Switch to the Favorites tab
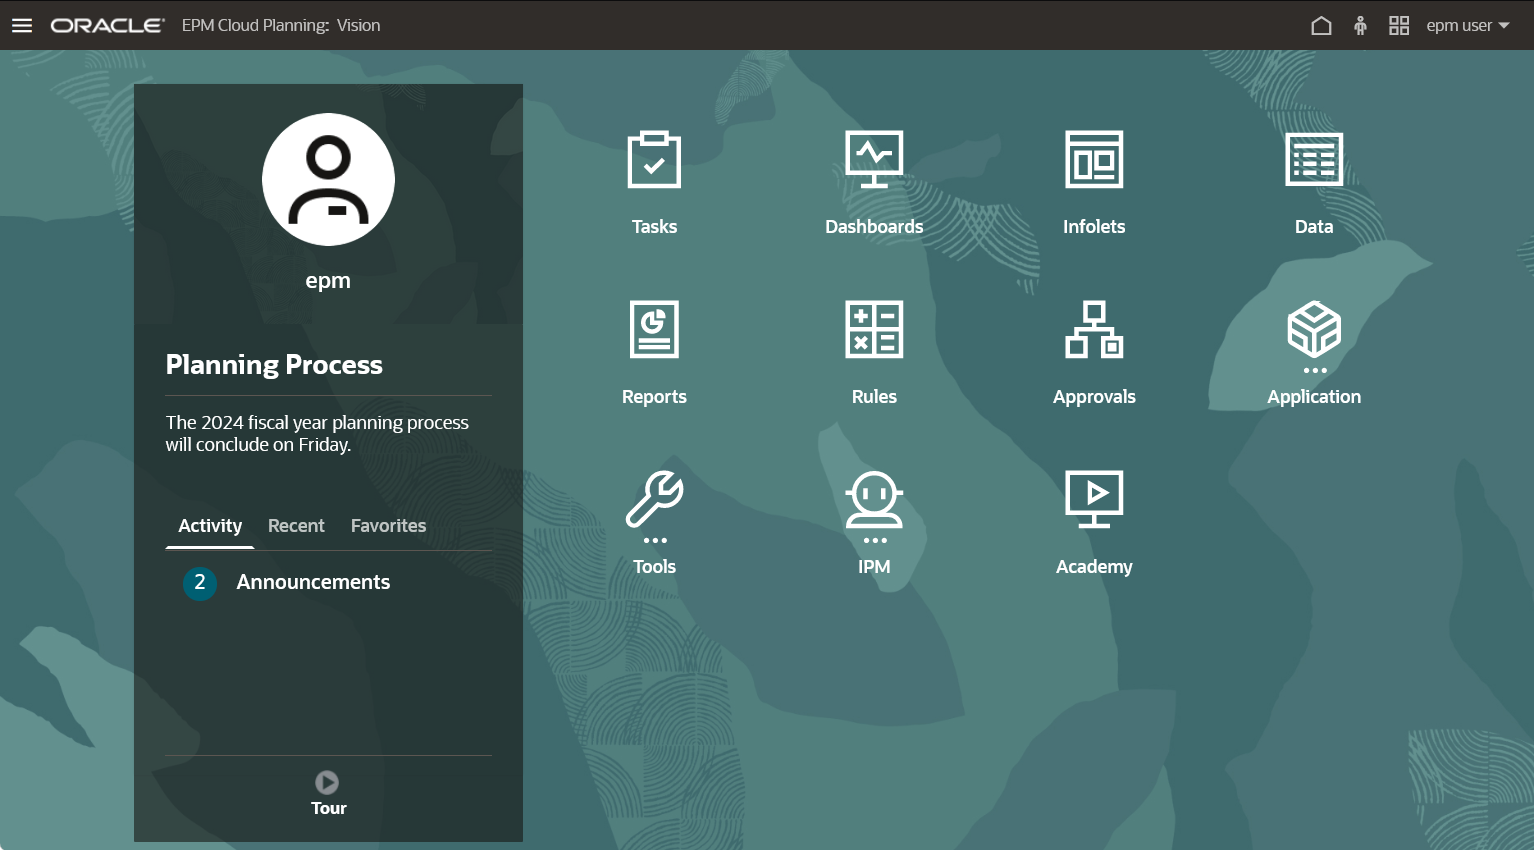The height and width of the screenshot is (850, 1534). point(388,525)
